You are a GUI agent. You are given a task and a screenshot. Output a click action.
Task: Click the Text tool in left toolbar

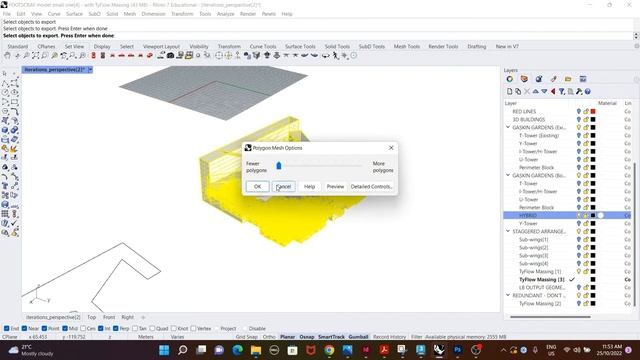pyautogui.click(x=5, y=186)
